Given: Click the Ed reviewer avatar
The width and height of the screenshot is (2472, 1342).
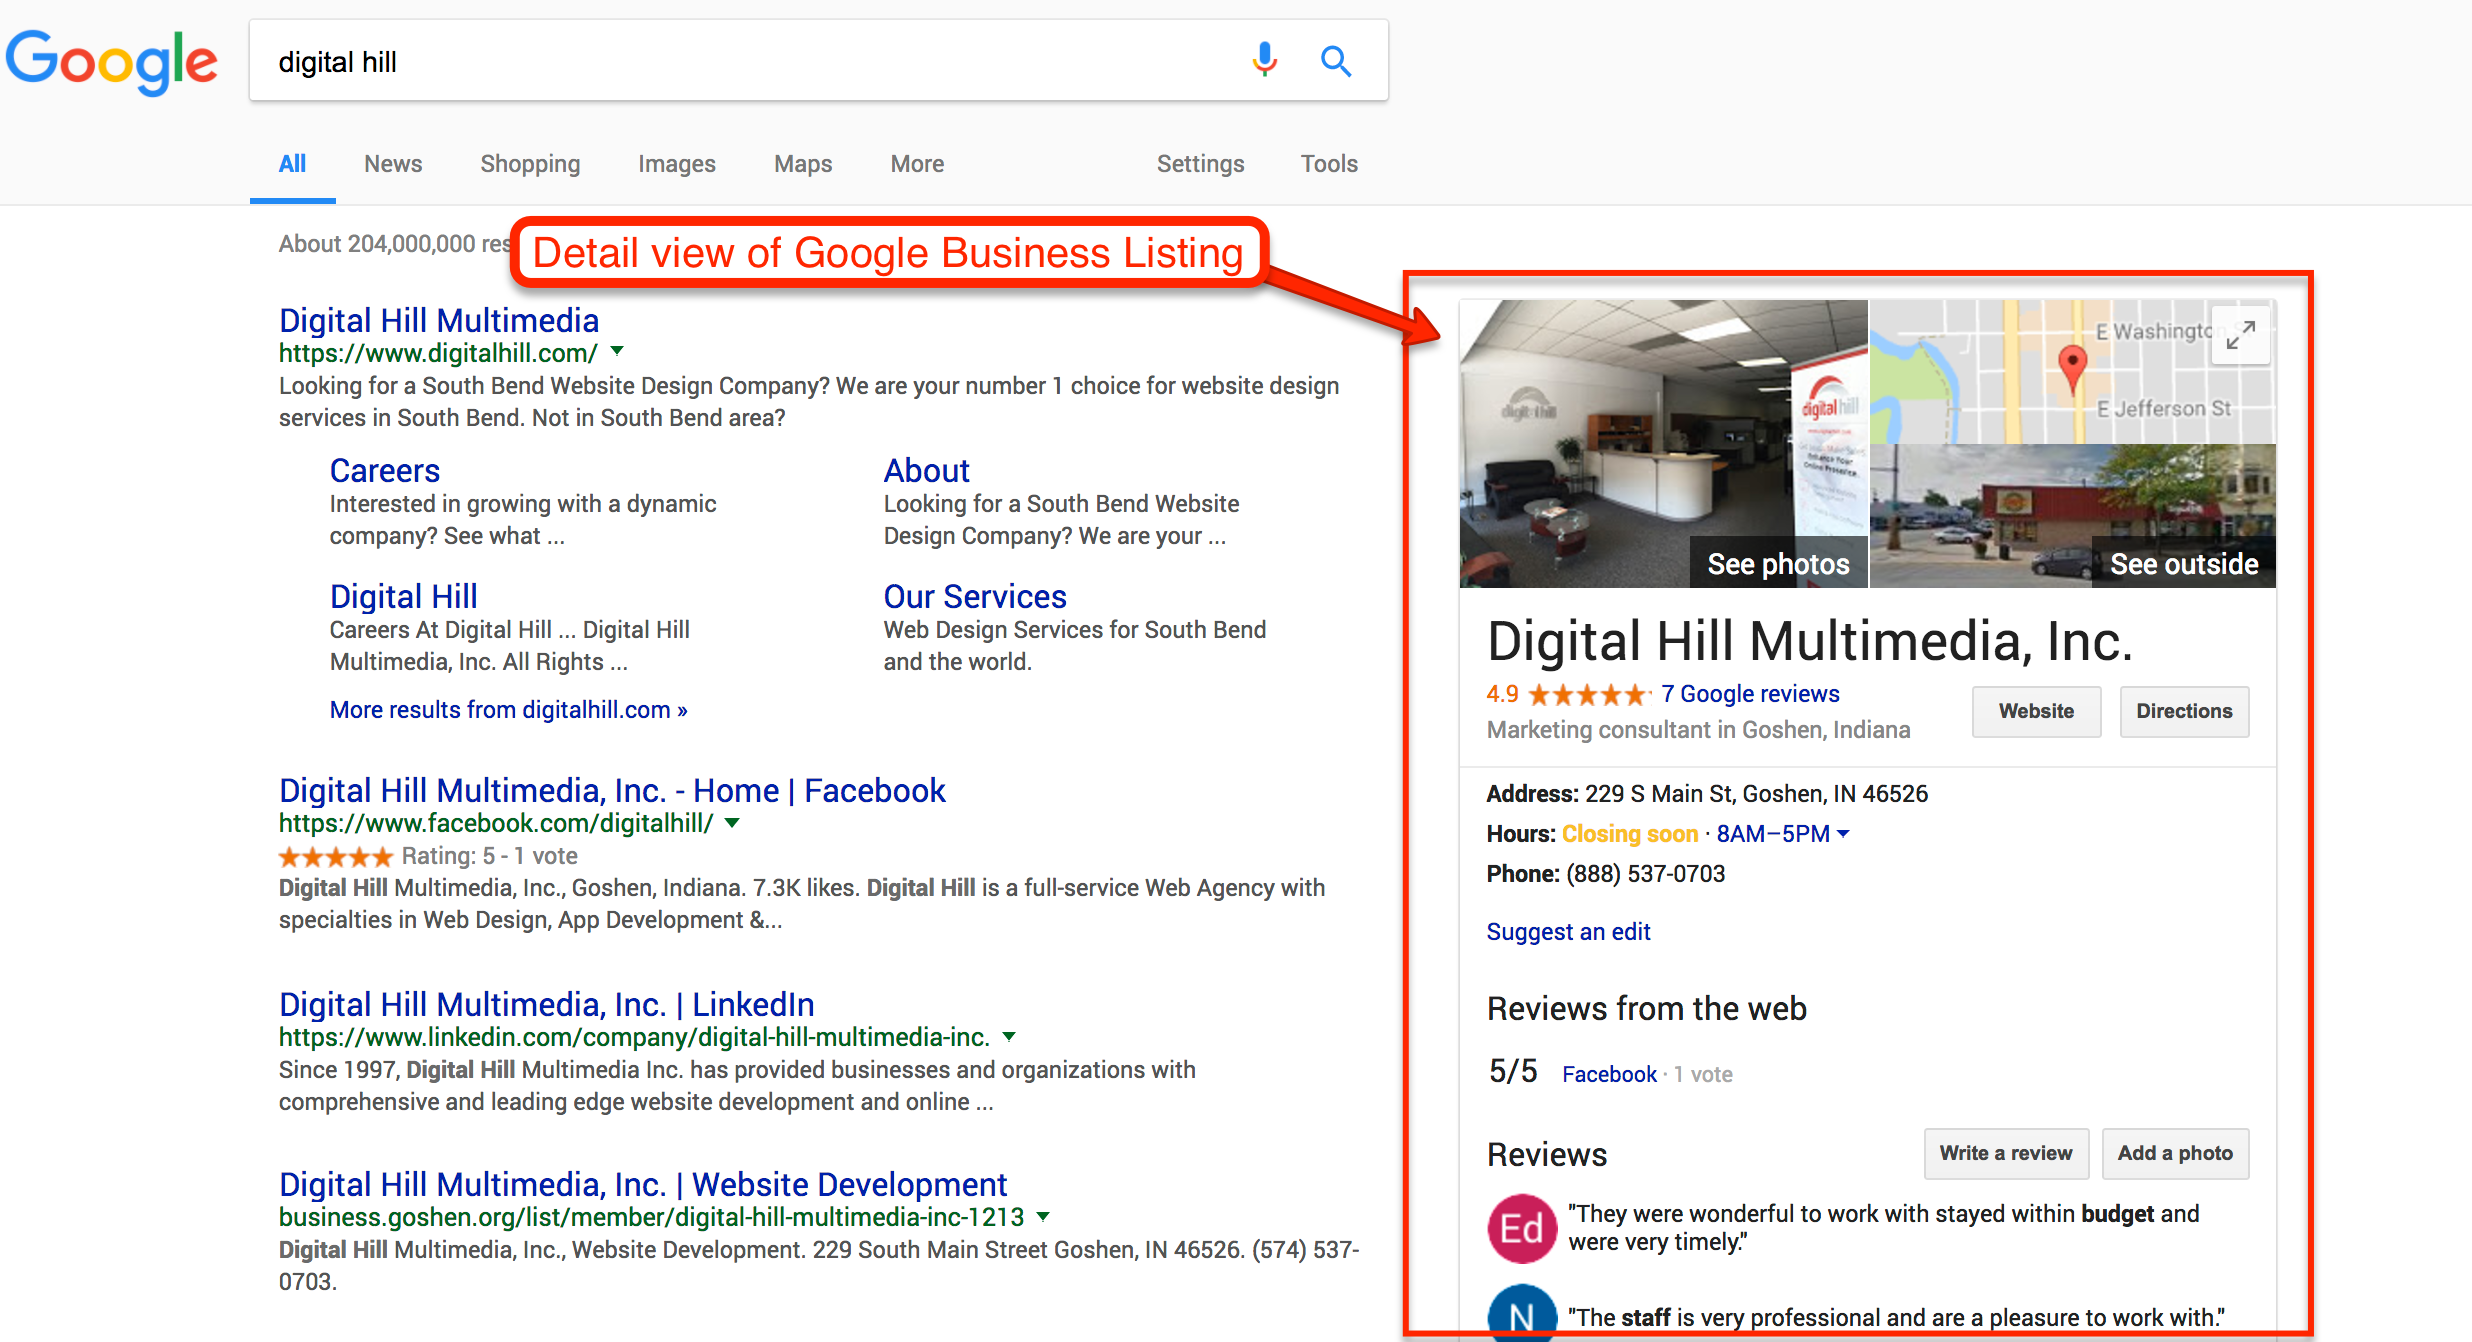Looking at the screenshot, I should coord(1522,1228).
